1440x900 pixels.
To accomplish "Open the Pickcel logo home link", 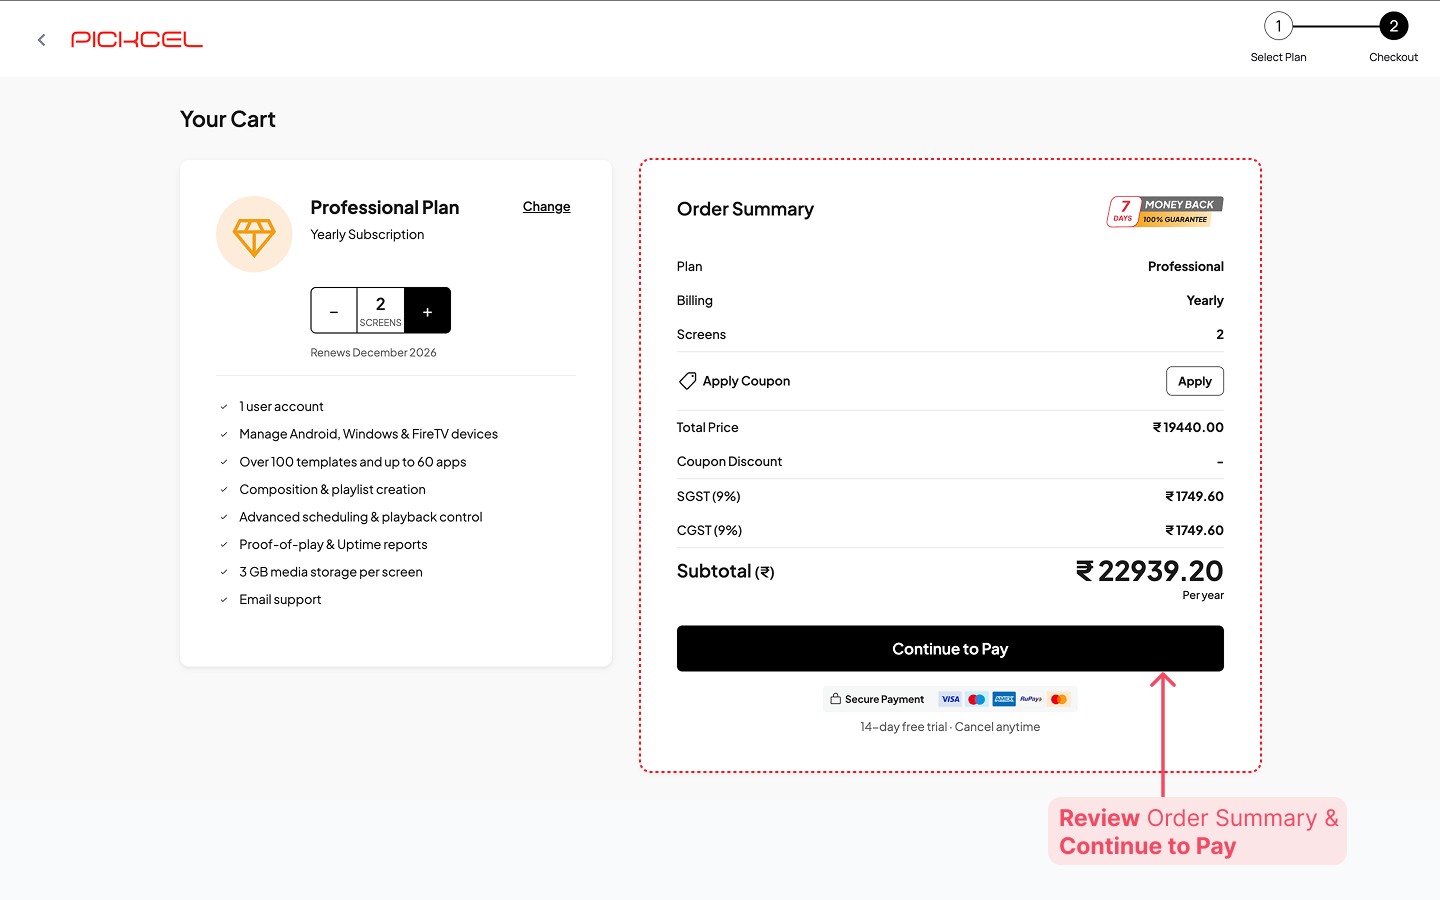I will (x=137, y=40).
